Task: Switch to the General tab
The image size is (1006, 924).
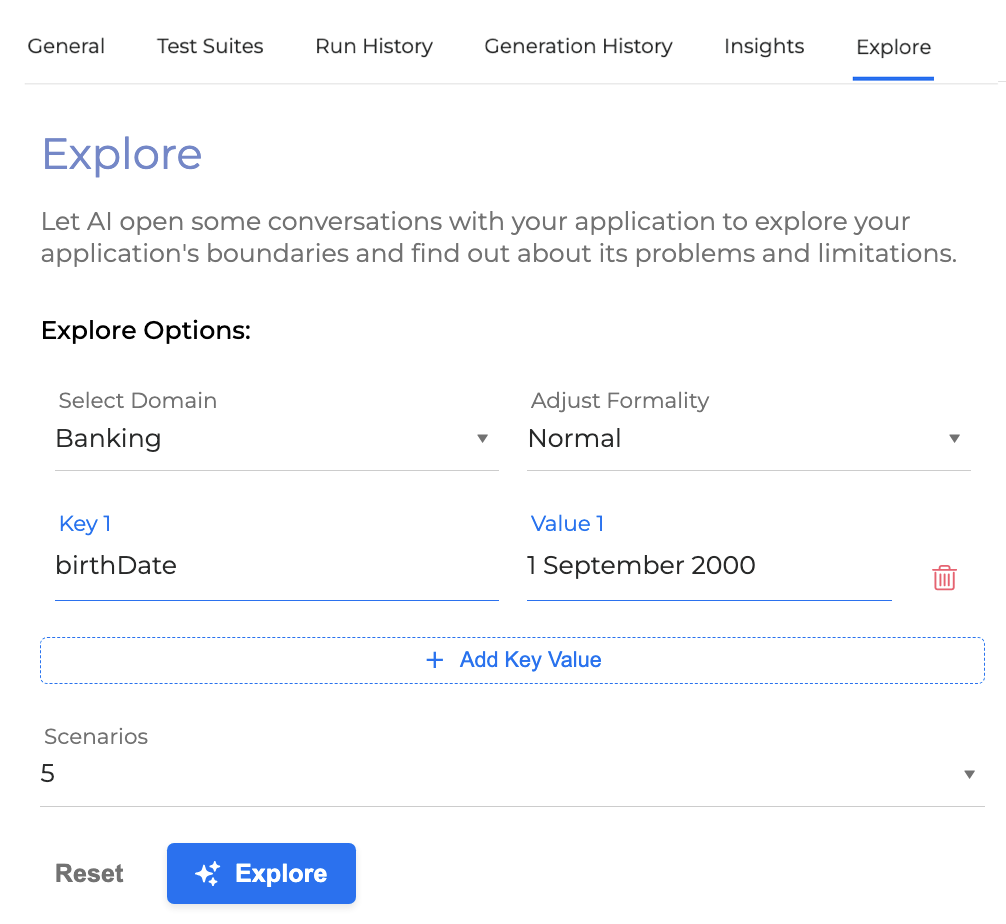Action: 66,46
